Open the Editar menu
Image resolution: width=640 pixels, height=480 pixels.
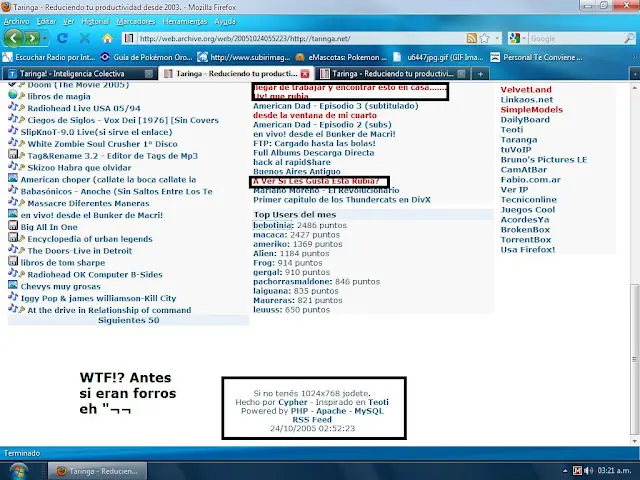46,21
